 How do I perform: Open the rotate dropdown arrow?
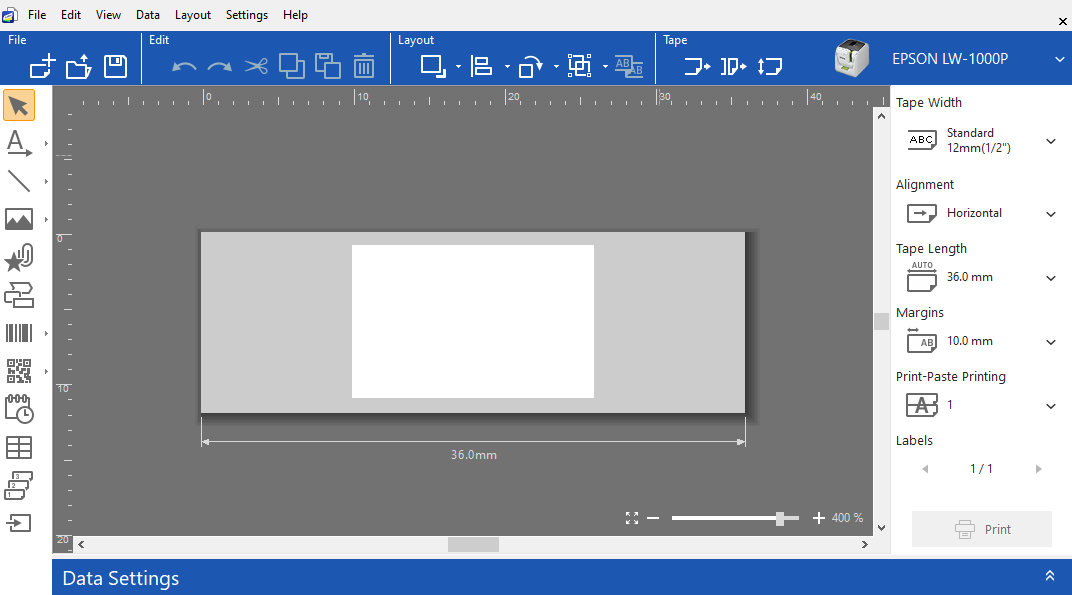[556, 66]
